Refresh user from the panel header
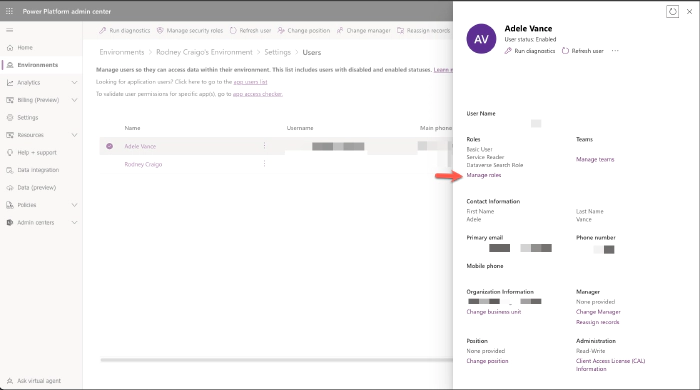Screen dimensions: 700x390 583,51
